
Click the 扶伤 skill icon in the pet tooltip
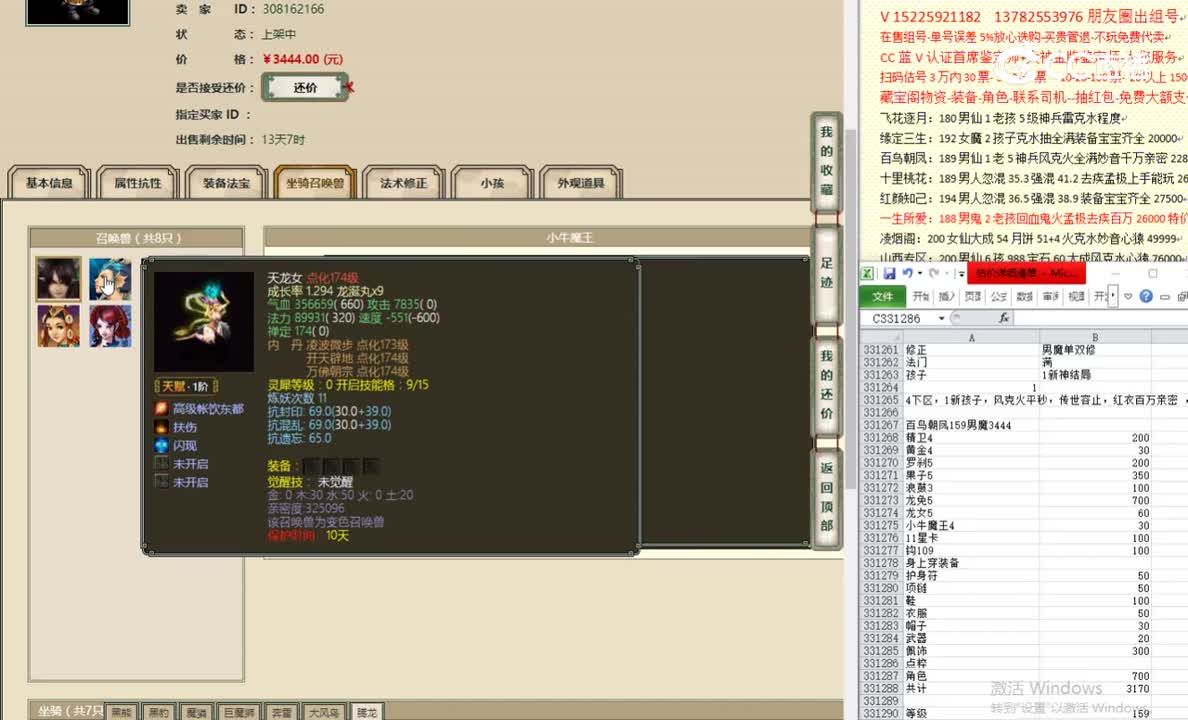159,427
